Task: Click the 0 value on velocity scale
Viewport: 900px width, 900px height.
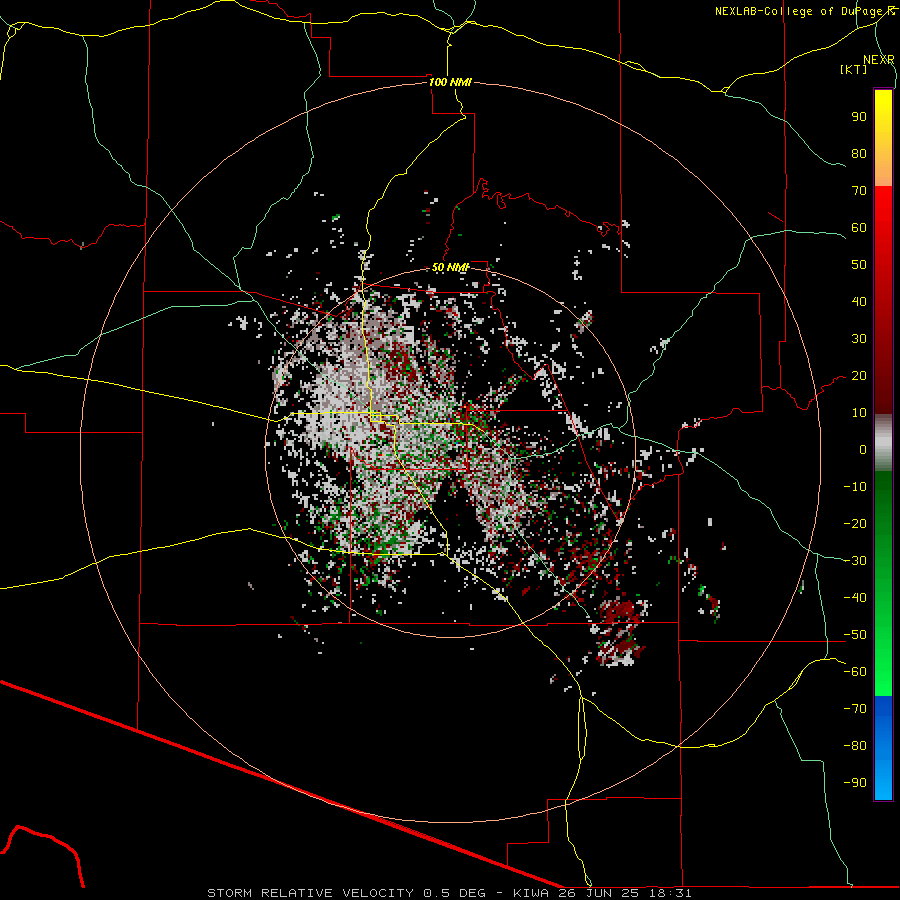Action: click(863, 450)
